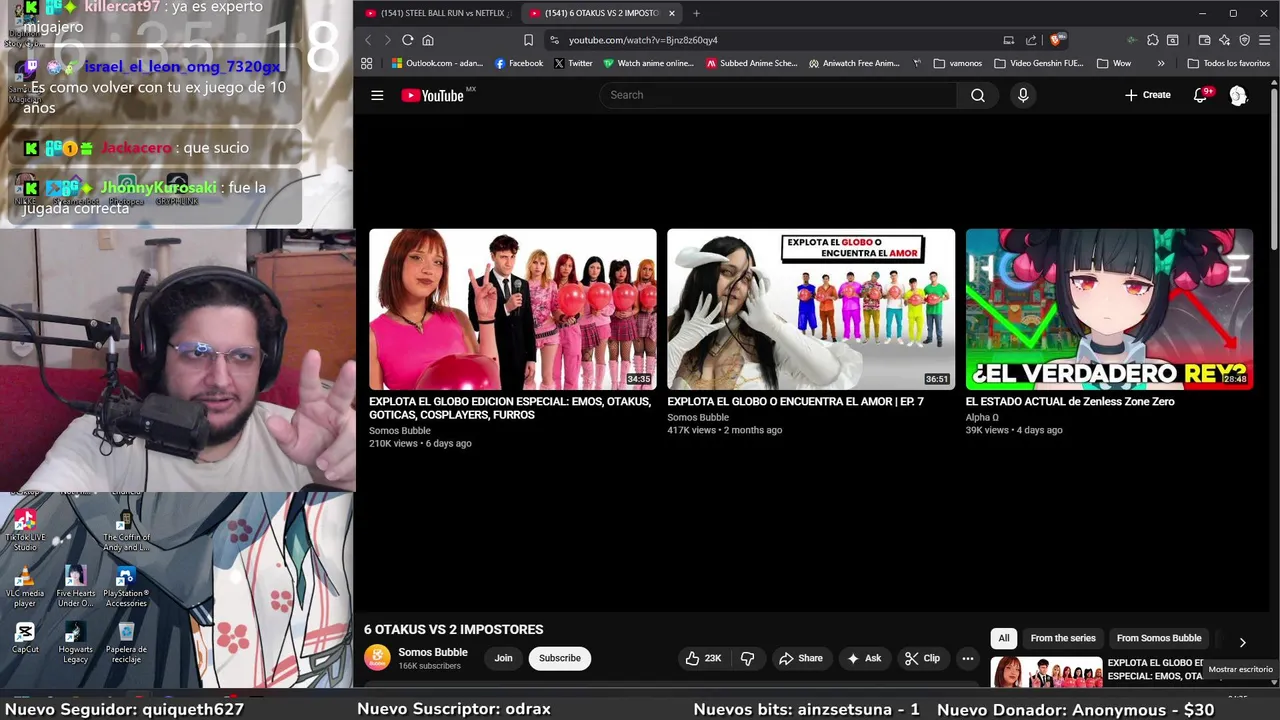Open a new browser tab with plus button
This screenshot has height=720, width=1280.
click(x=696, y=13)
